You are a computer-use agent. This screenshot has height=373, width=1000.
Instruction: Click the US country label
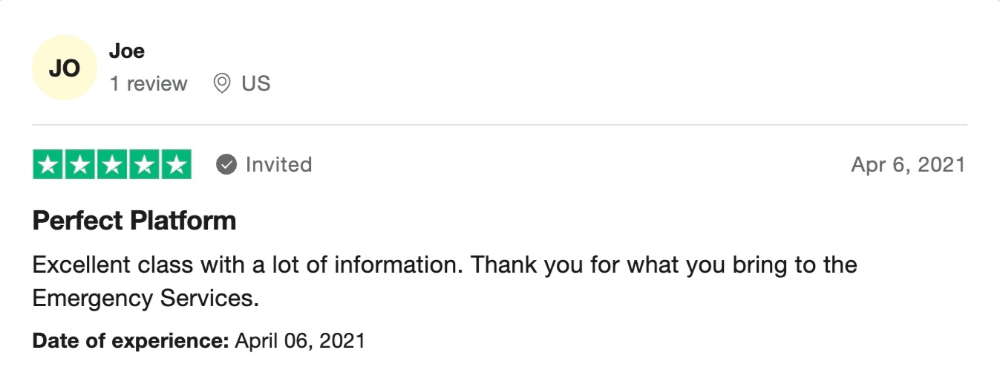pyautogui.click(x=256, y=84)
